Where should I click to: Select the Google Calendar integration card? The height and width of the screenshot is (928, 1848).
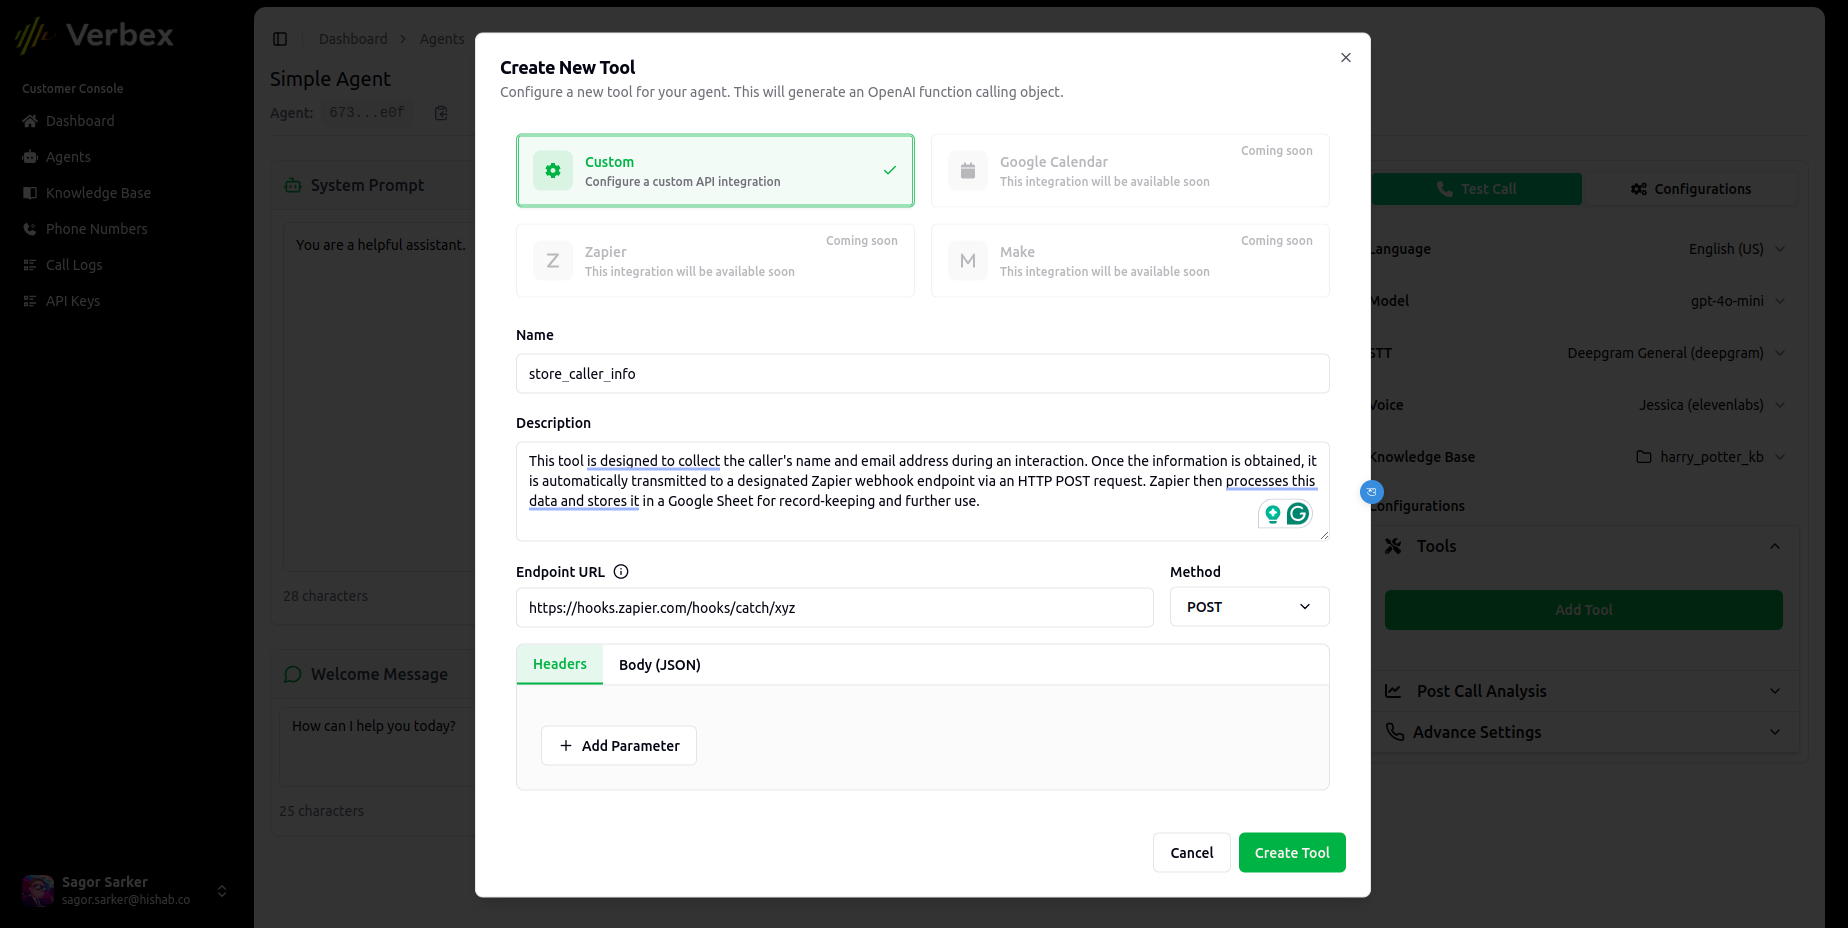tap(1130, 171)
